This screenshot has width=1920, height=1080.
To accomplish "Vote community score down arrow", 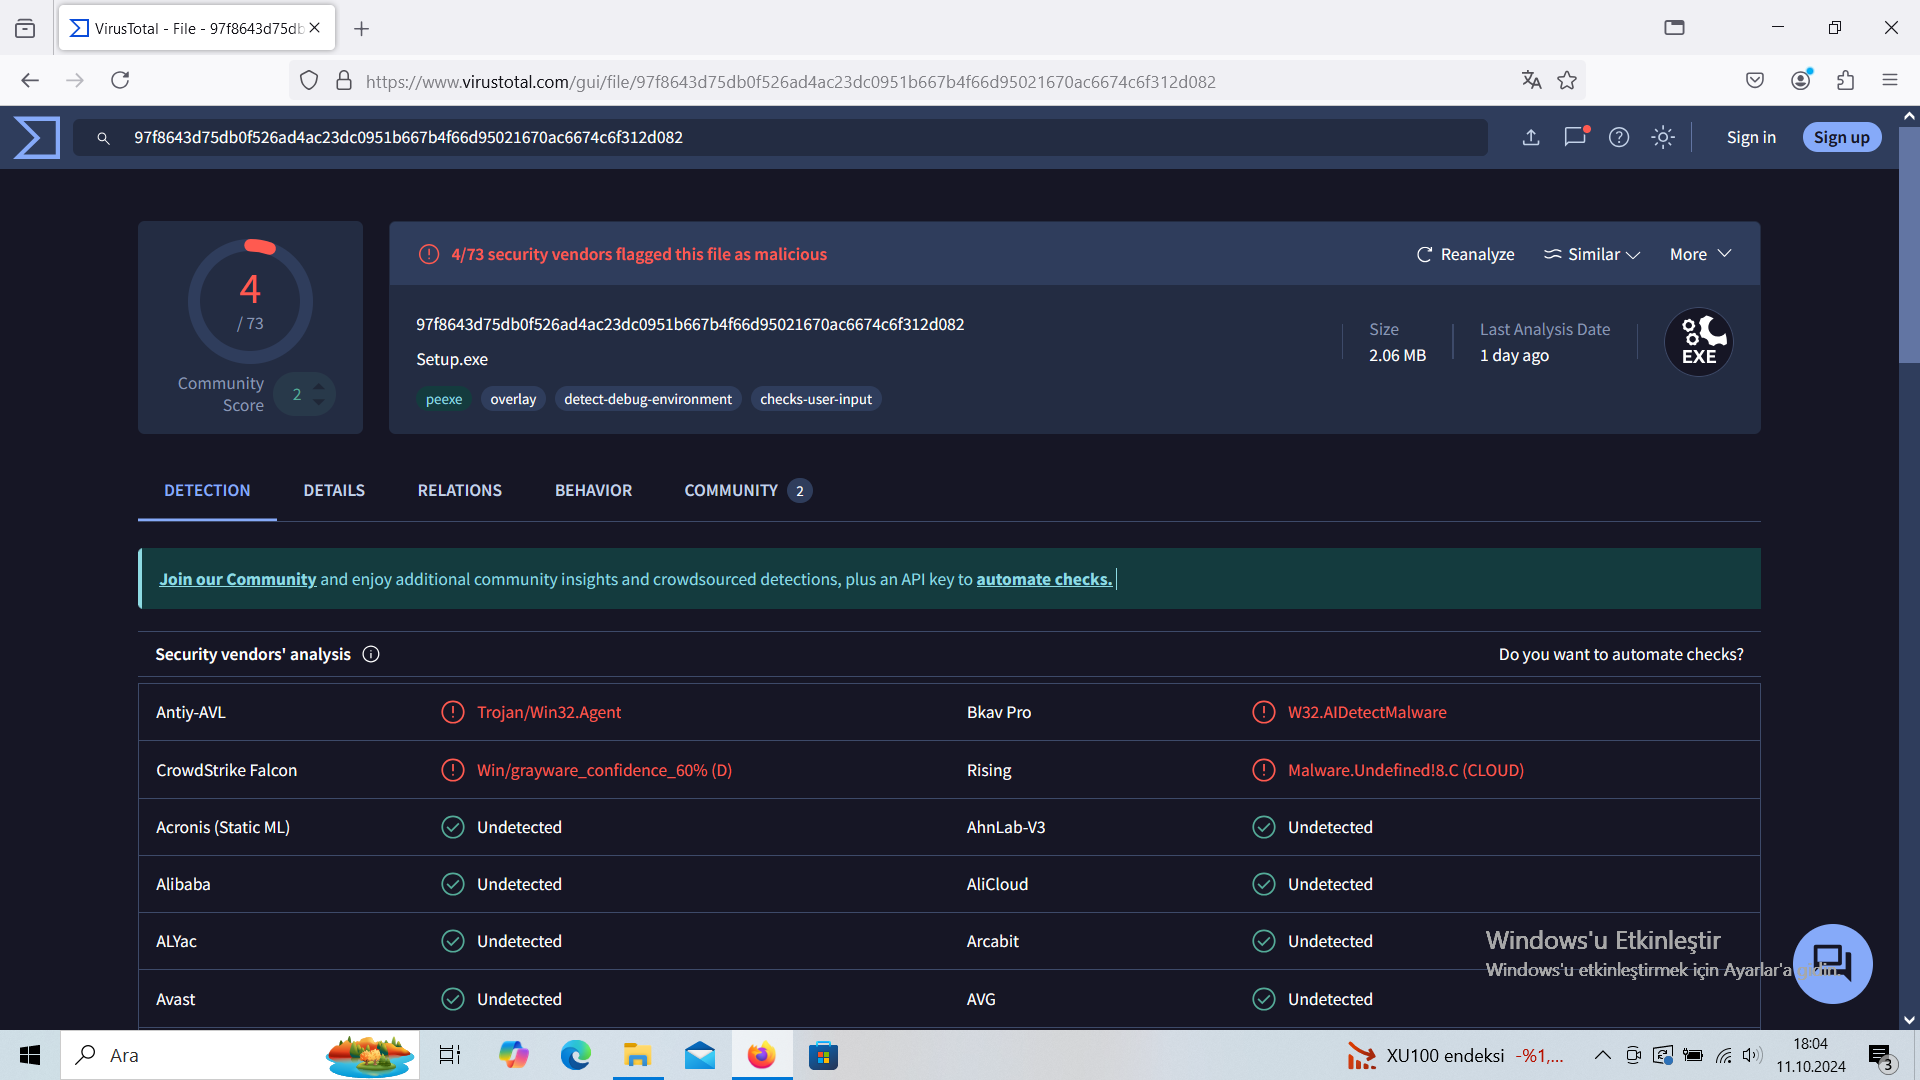I will [x=318, y=402].
